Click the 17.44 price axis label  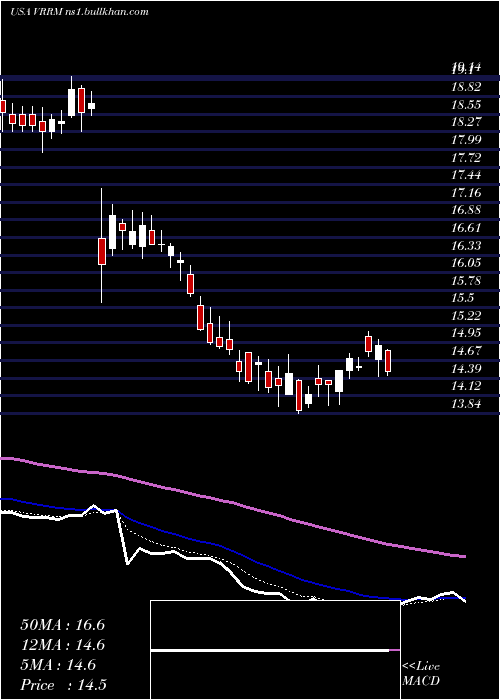pyautogui.click(x=467, y=175)
